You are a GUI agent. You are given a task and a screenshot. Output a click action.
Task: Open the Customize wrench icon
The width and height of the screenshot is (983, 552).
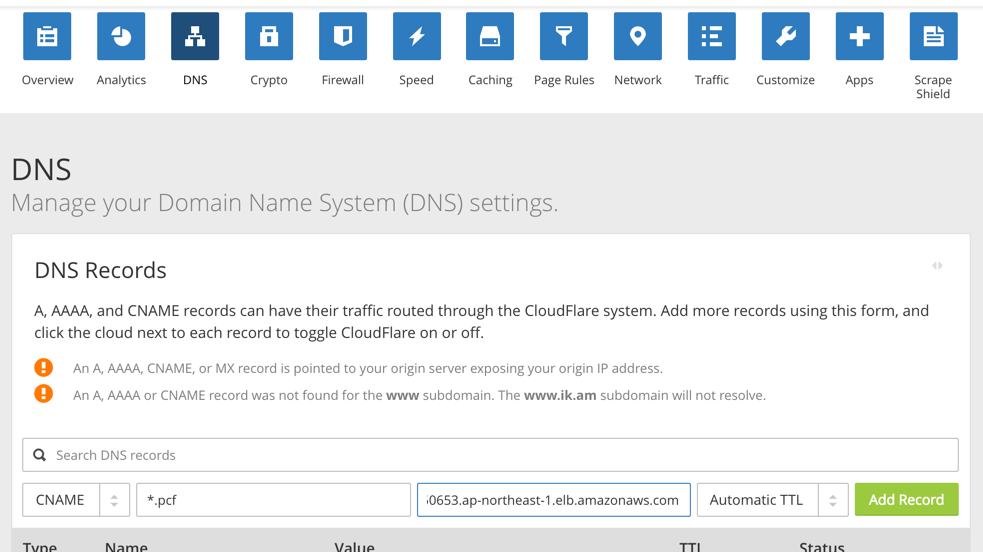pos(785,37)
